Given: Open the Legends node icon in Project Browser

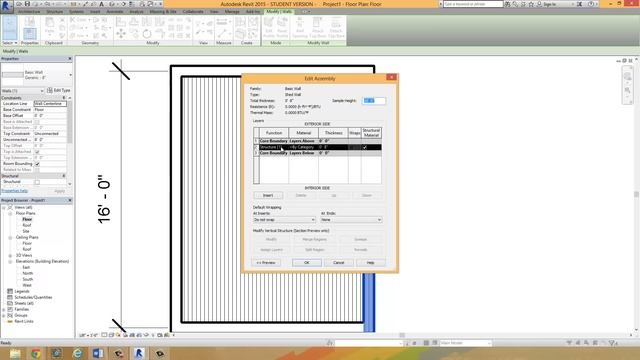Looking at the screenshot, I should [x=10, y=291].
